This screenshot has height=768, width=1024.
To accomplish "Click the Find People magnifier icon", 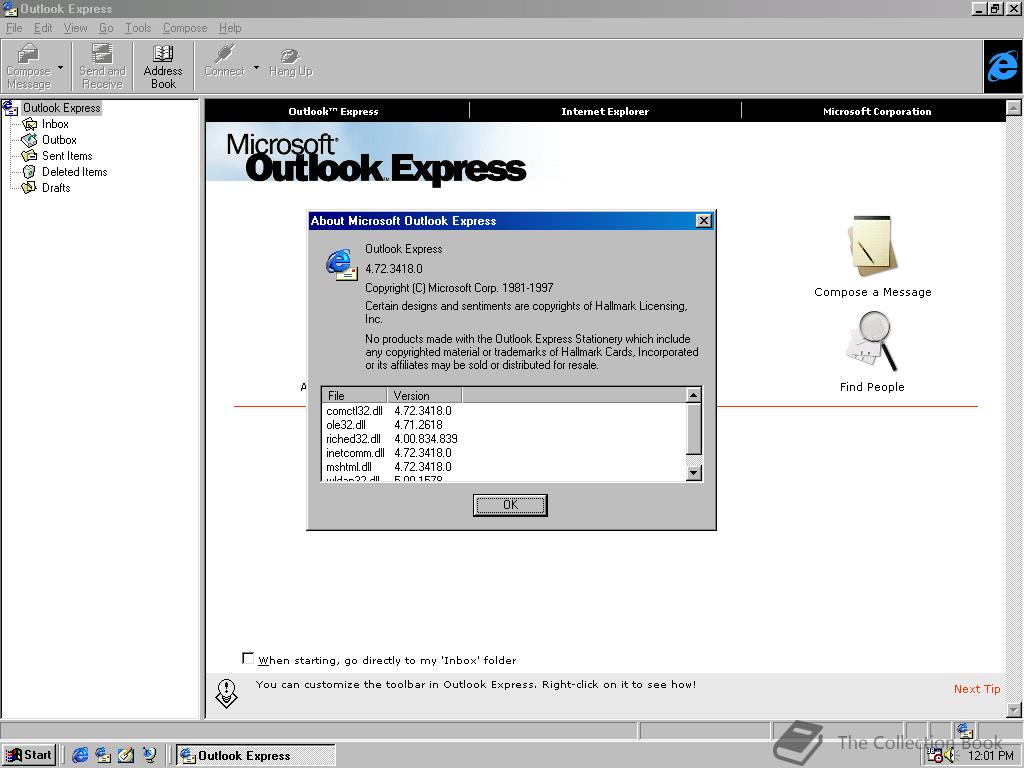I will [872, 342].
